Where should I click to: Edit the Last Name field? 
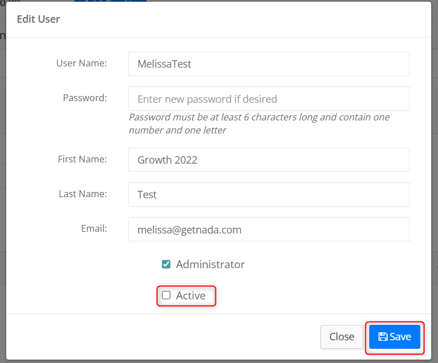269,194
